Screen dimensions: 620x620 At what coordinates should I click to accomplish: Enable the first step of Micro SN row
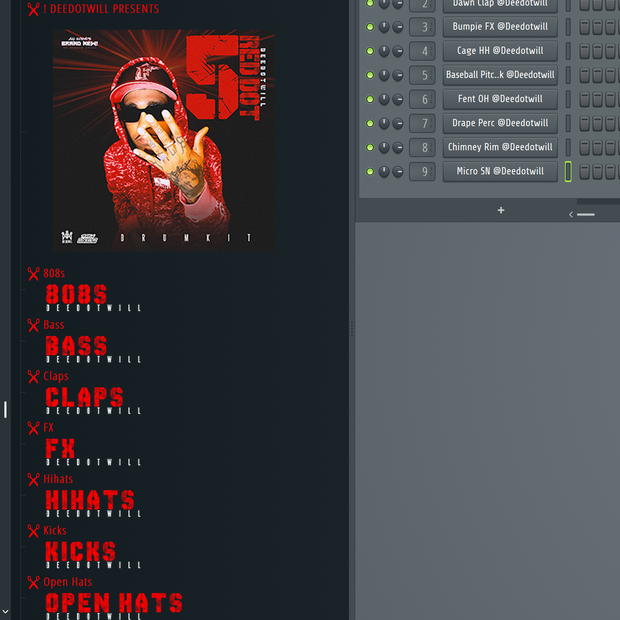point(584,172)
